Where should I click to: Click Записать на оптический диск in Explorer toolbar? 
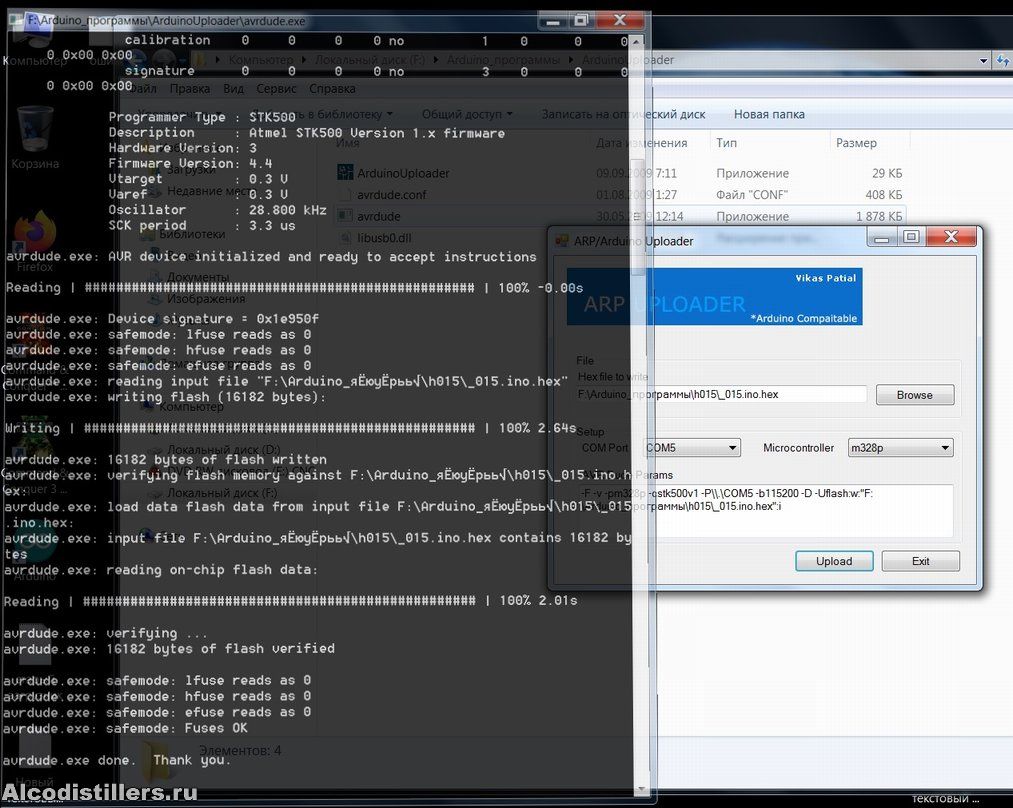(x=623, y=114)
